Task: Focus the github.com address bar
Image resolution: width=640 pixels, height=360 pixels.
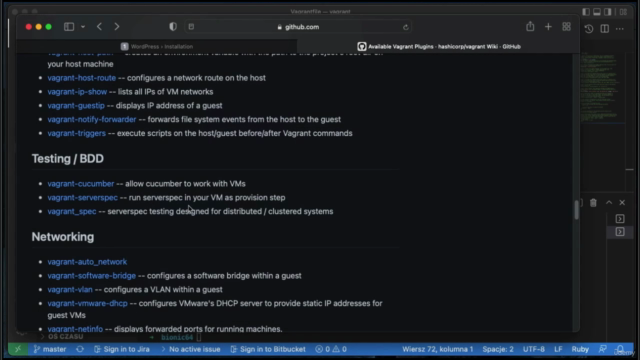Action: click(x=298, y=27)
